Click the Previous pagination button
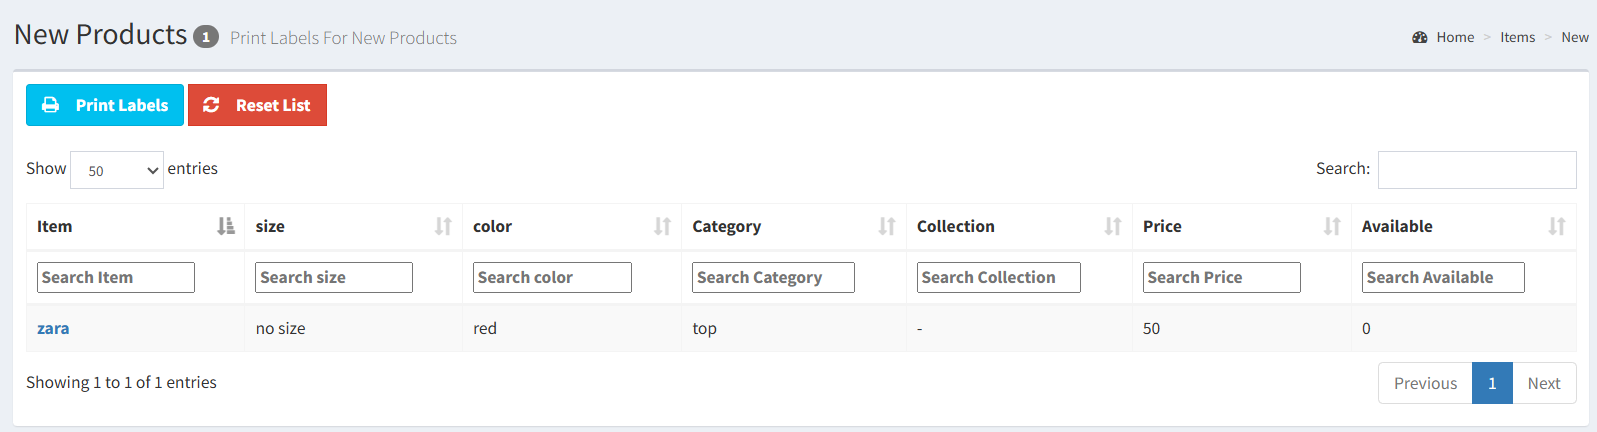This screenshot has height=432, width=1597. click(1425, 383)
